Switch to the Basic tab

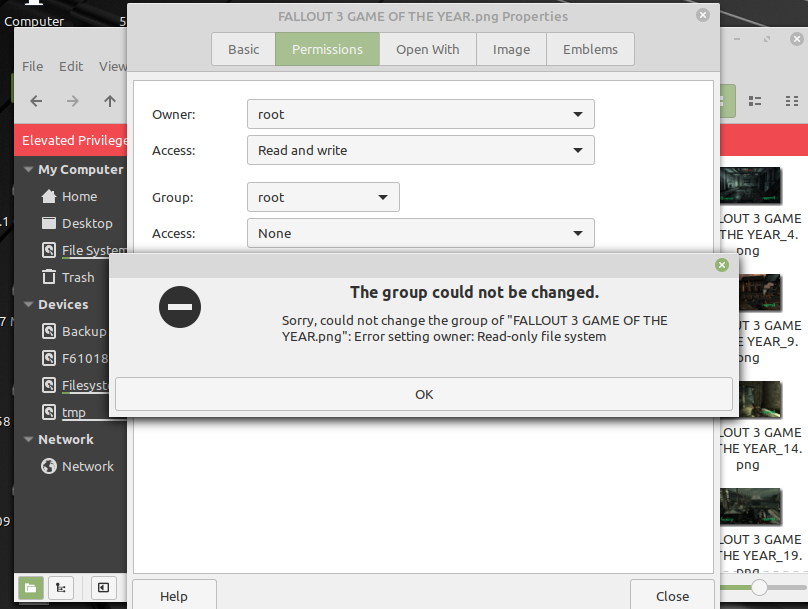pyautogui.click(x=243, y=49)
